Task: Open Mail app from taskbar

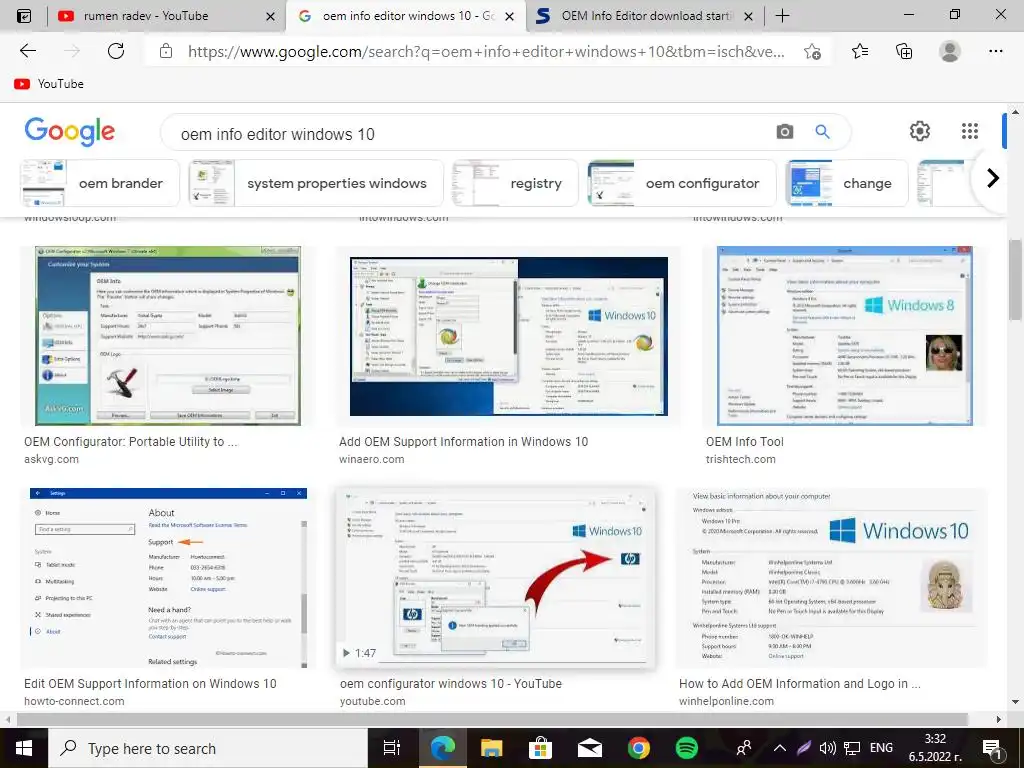Action: (589, 748)
